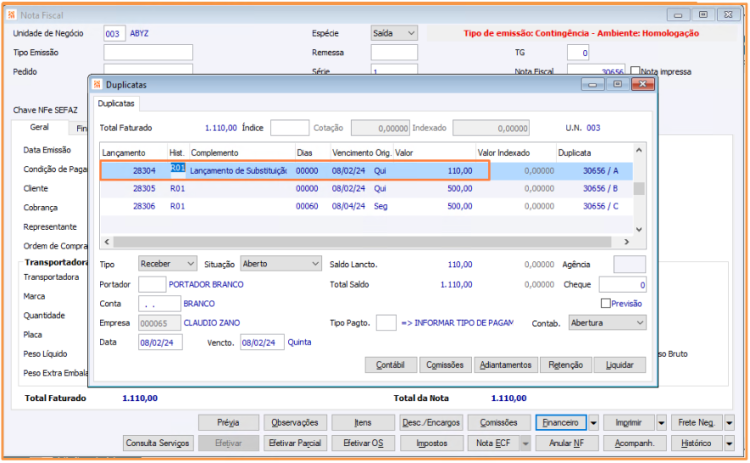Open the Contab. dropdown showing Abertura
This screenshot has width=750, height=463.
tap(606, 323)
